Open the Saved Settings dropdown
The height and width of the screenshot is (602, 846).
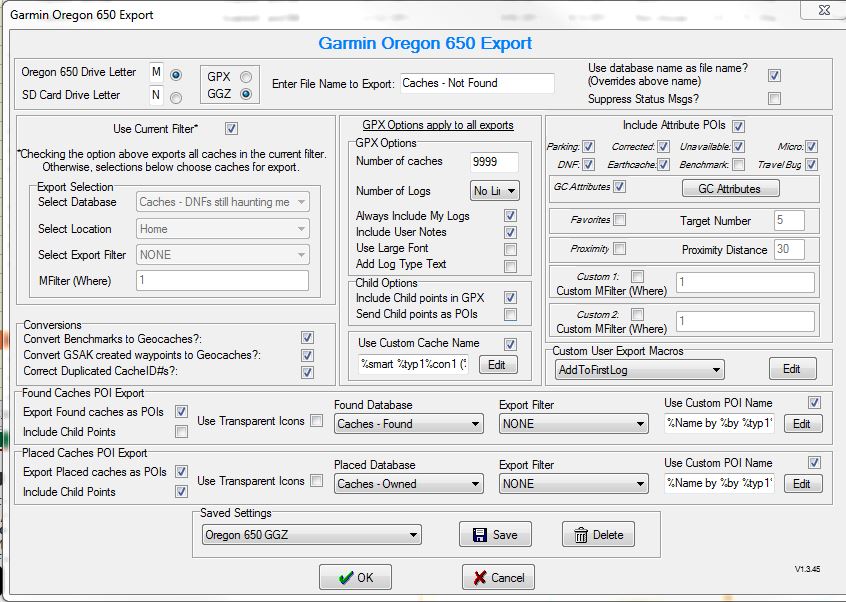coord(312,535)
